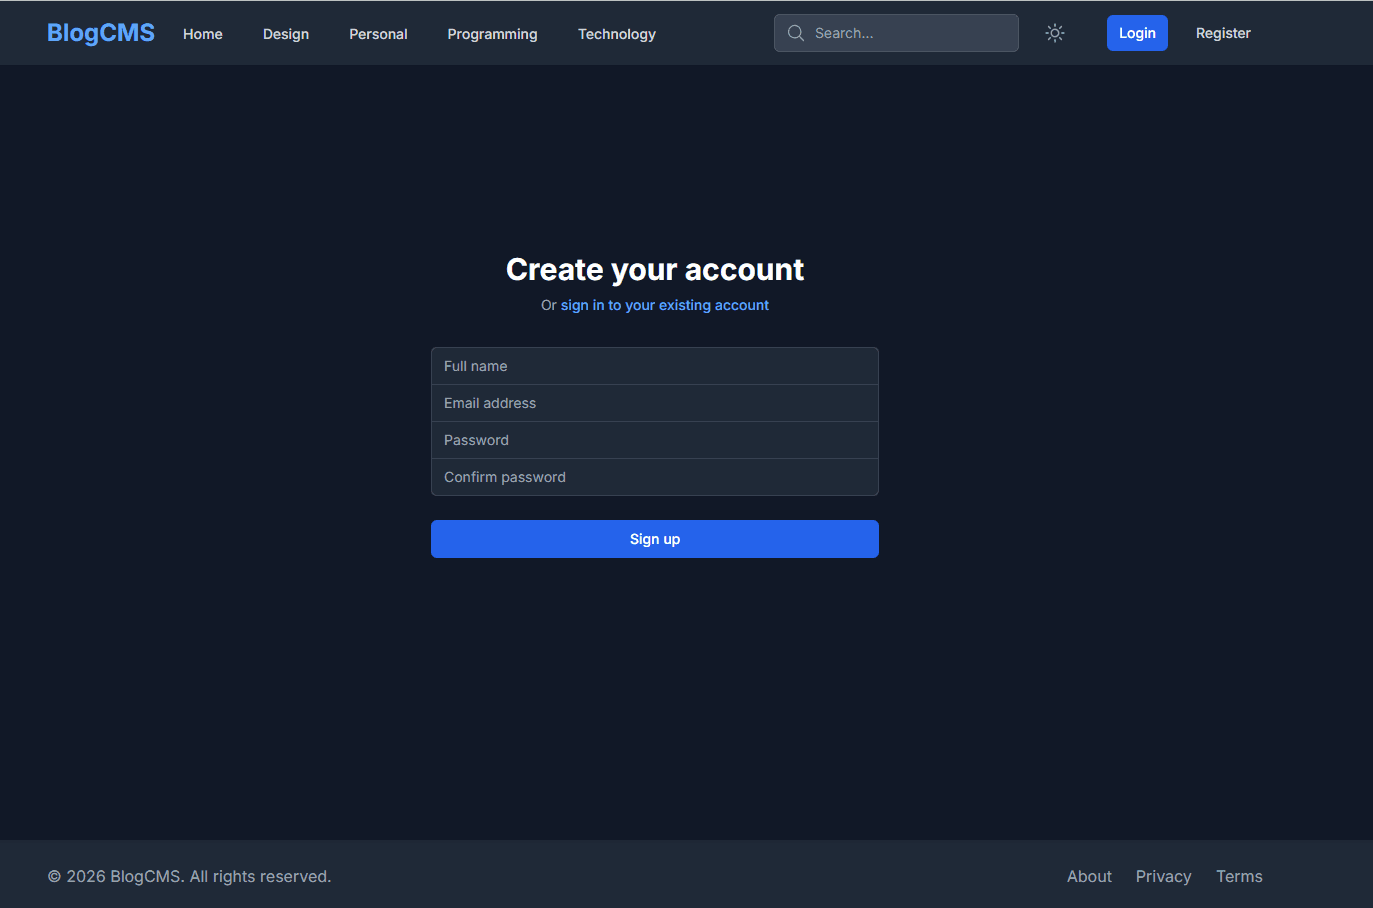Viewport: 1373px width, 908px height.
Task: Open the Technology category
Action: click(617, 34)
